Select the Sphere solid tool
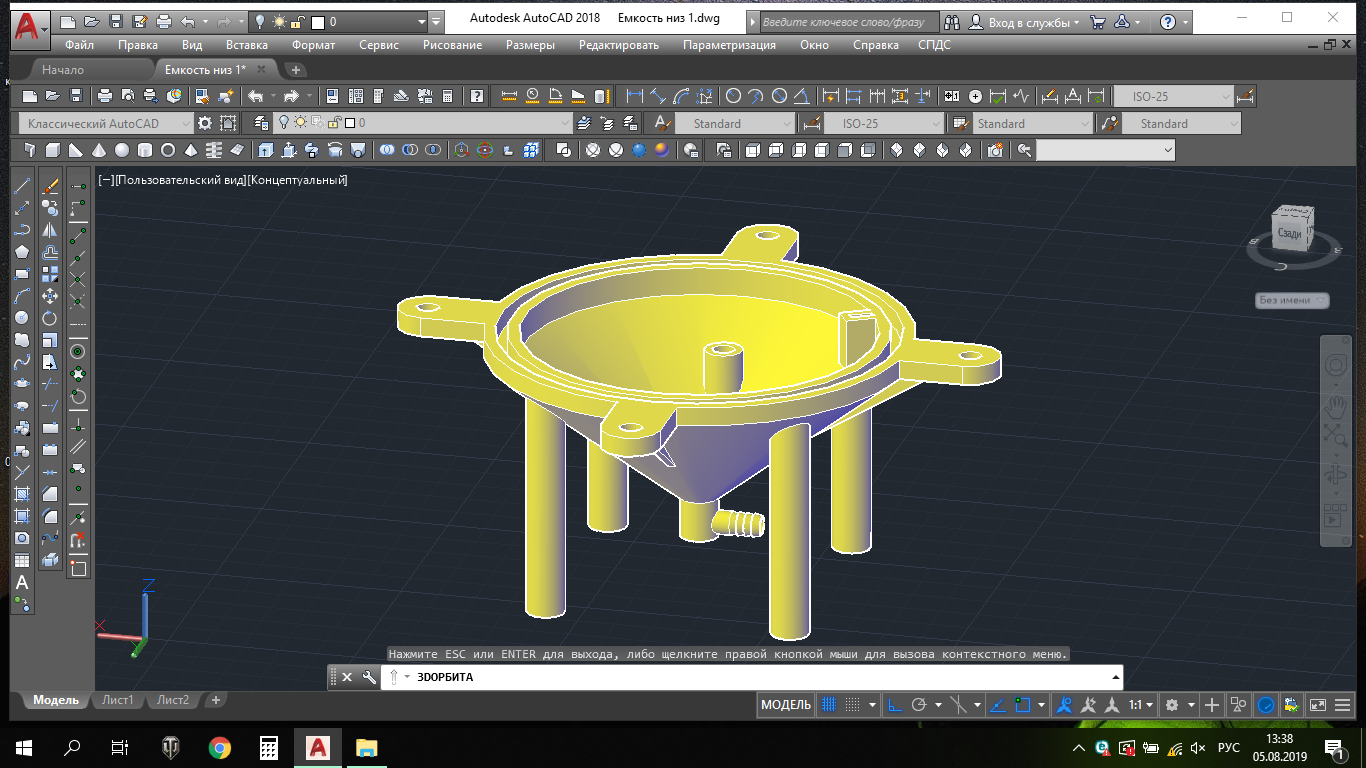 click(122, 150)
